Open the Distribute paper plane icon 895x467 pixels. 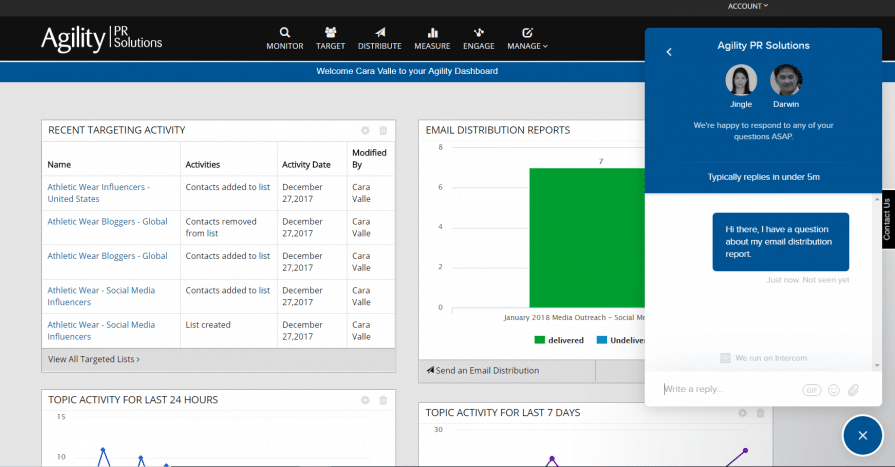pyautogui.click(x=380, y=33)
